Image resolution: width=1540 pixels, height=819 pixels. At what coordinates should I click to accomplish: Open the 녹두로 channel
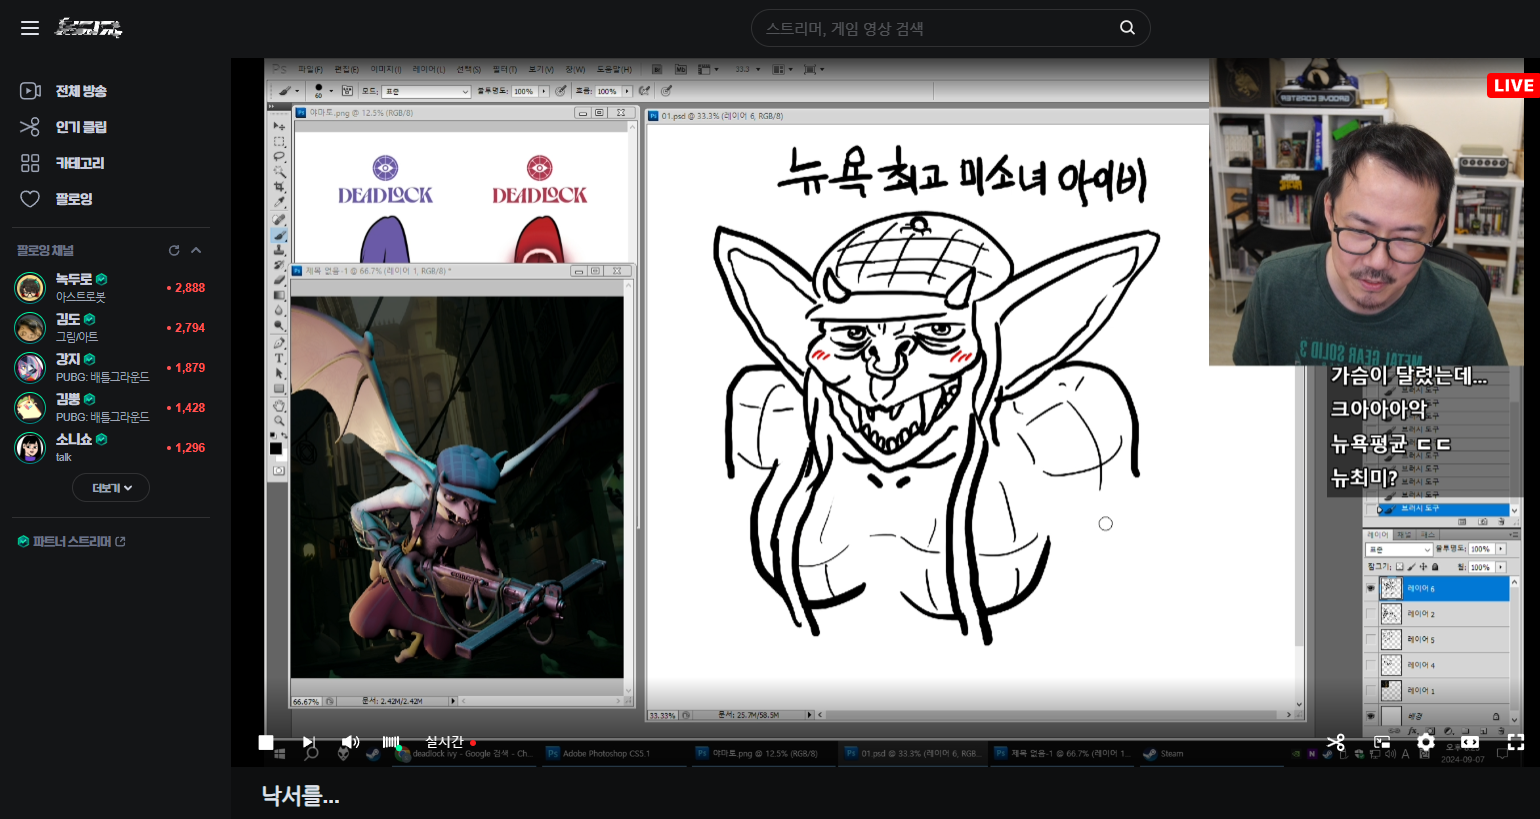110,287
